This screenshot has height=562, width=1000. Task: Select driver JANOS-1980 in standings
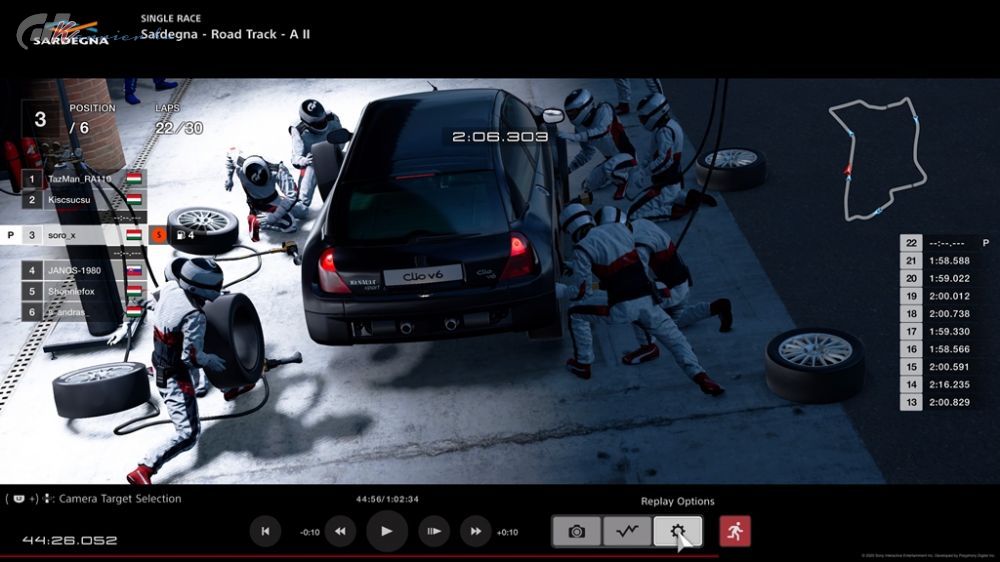coord(83,270)
